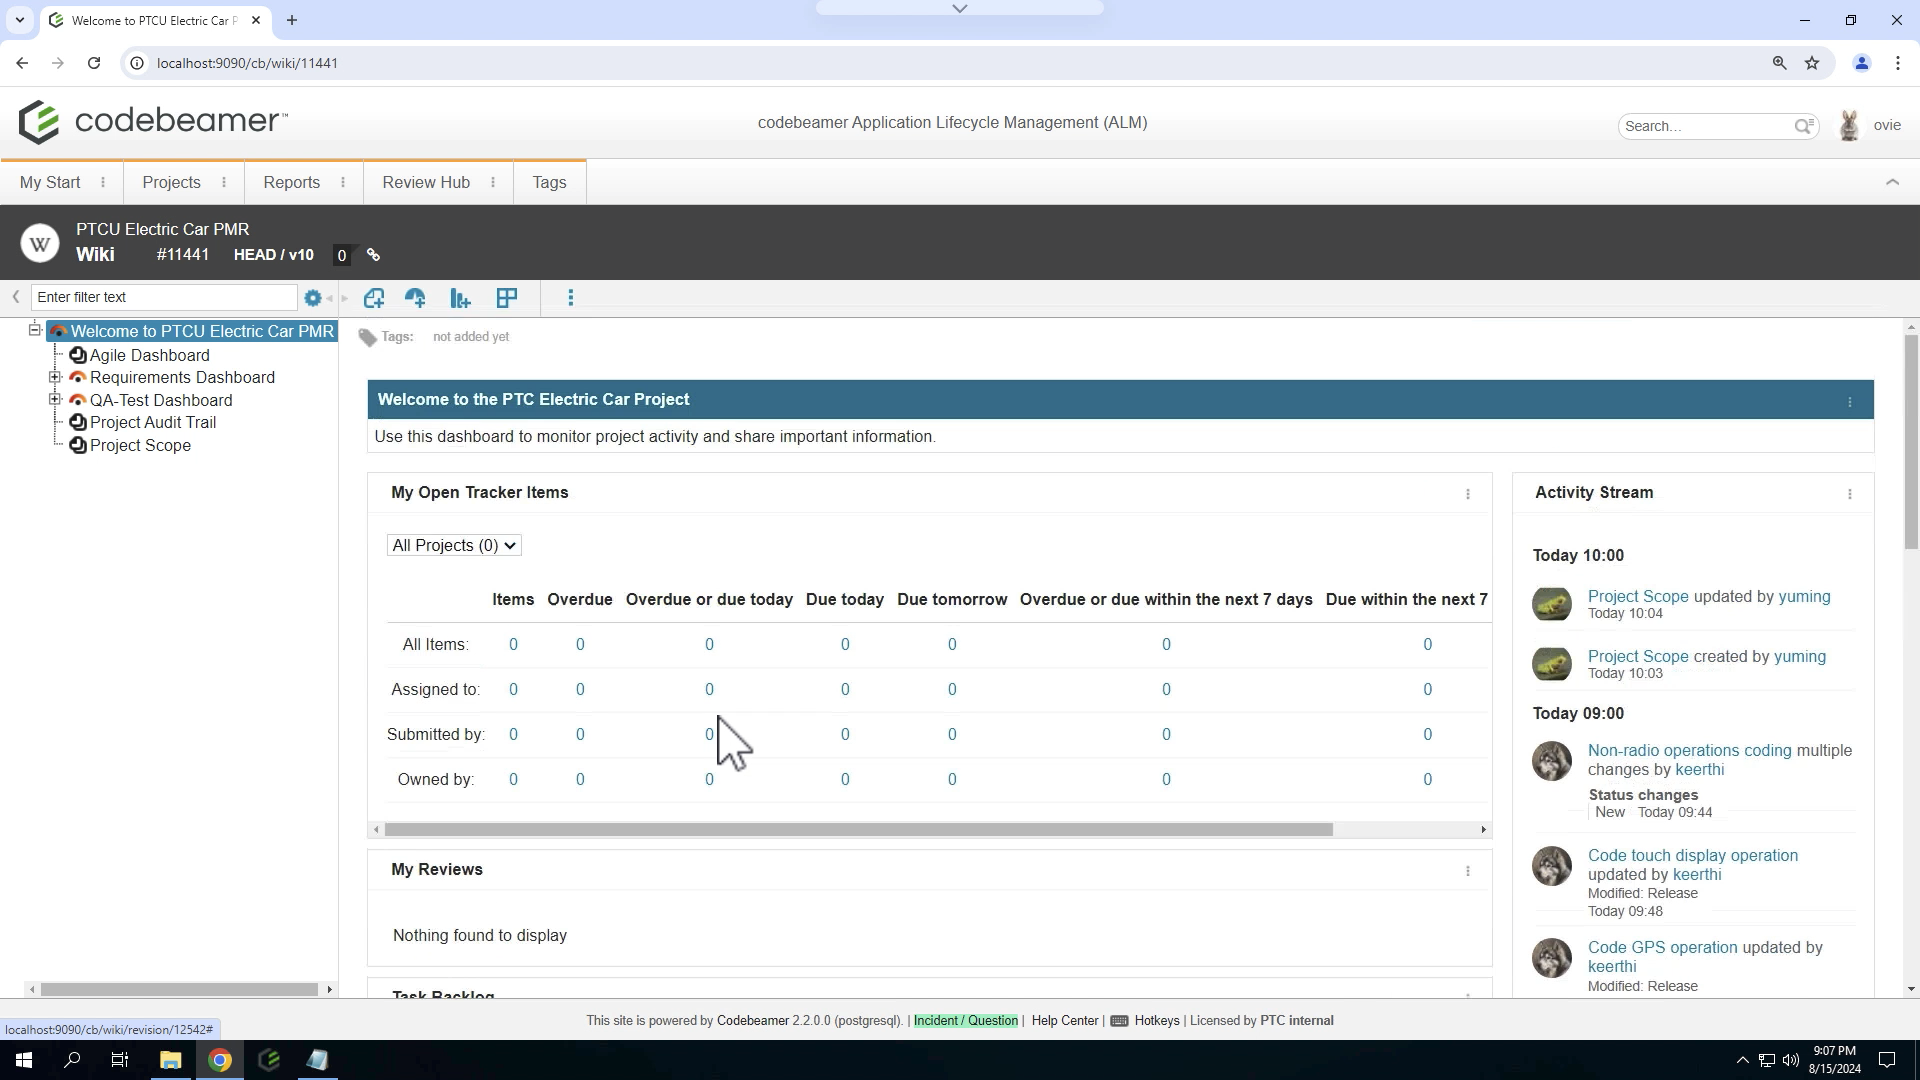
Task: Click the page vertical scrollbar
Action: click(1911, 441)
